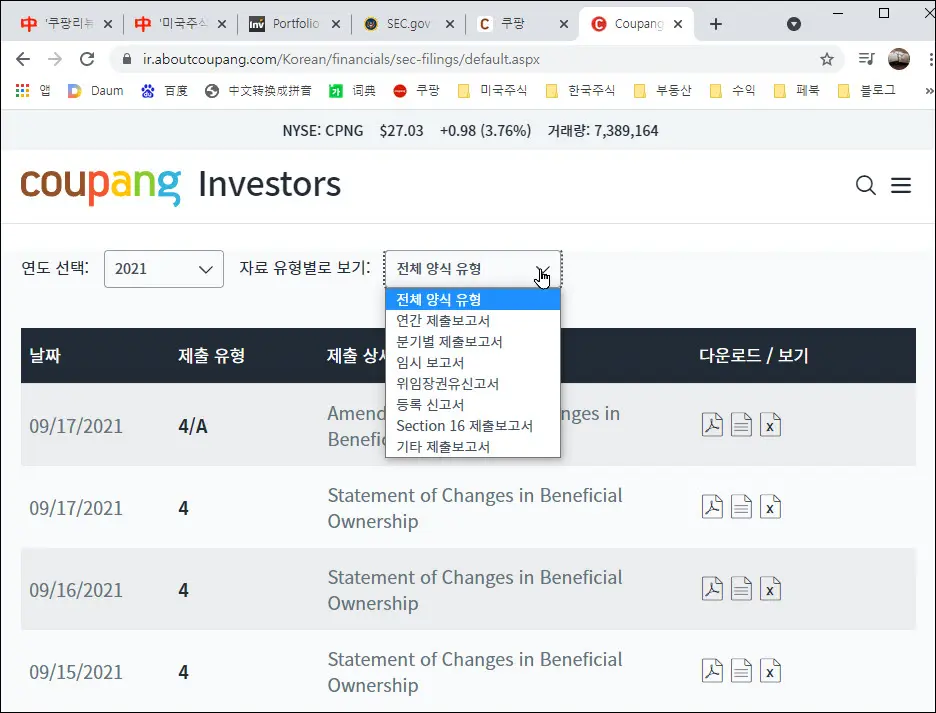Open the hamburger navigation menu
The height and width of the screenshot is (713, 936).
(x=901, y=185)
